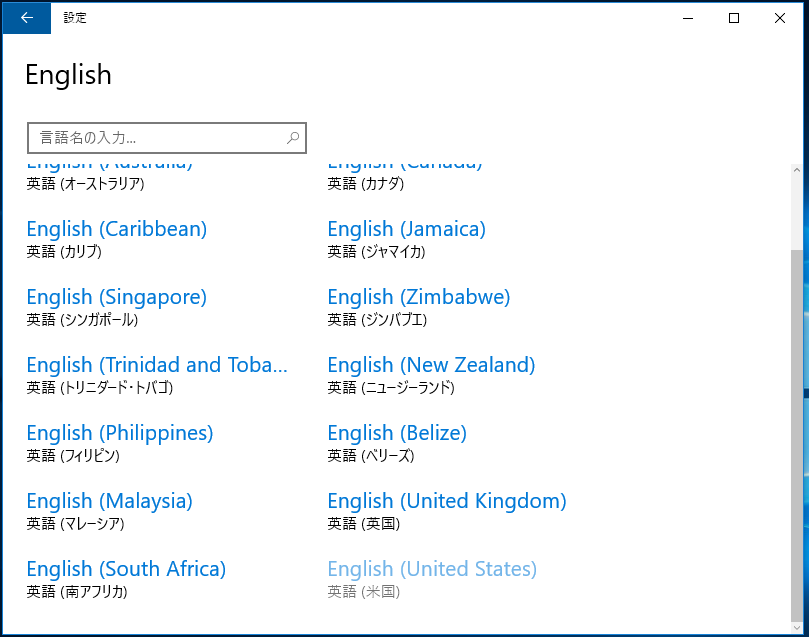Choose English (New Zealand)

pyautogui.click(x=431, y=375)
